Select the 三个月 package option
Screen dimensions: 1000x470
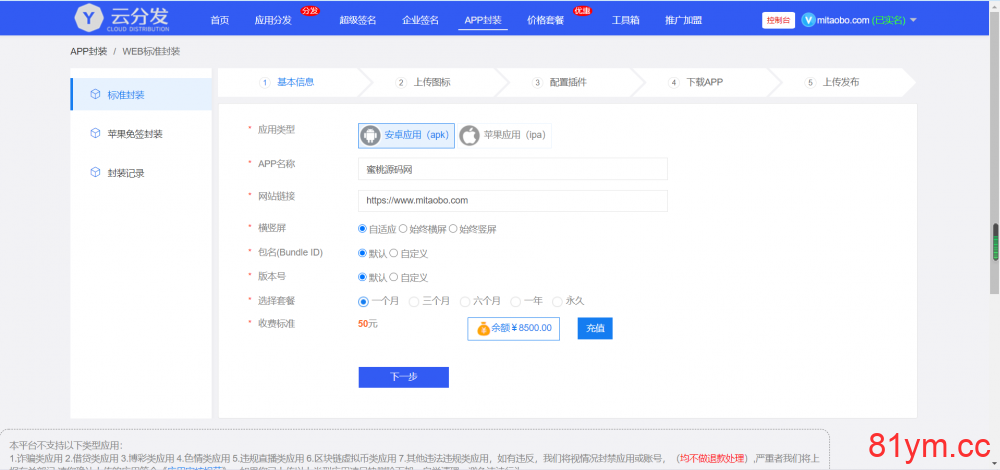pos(414,301)
